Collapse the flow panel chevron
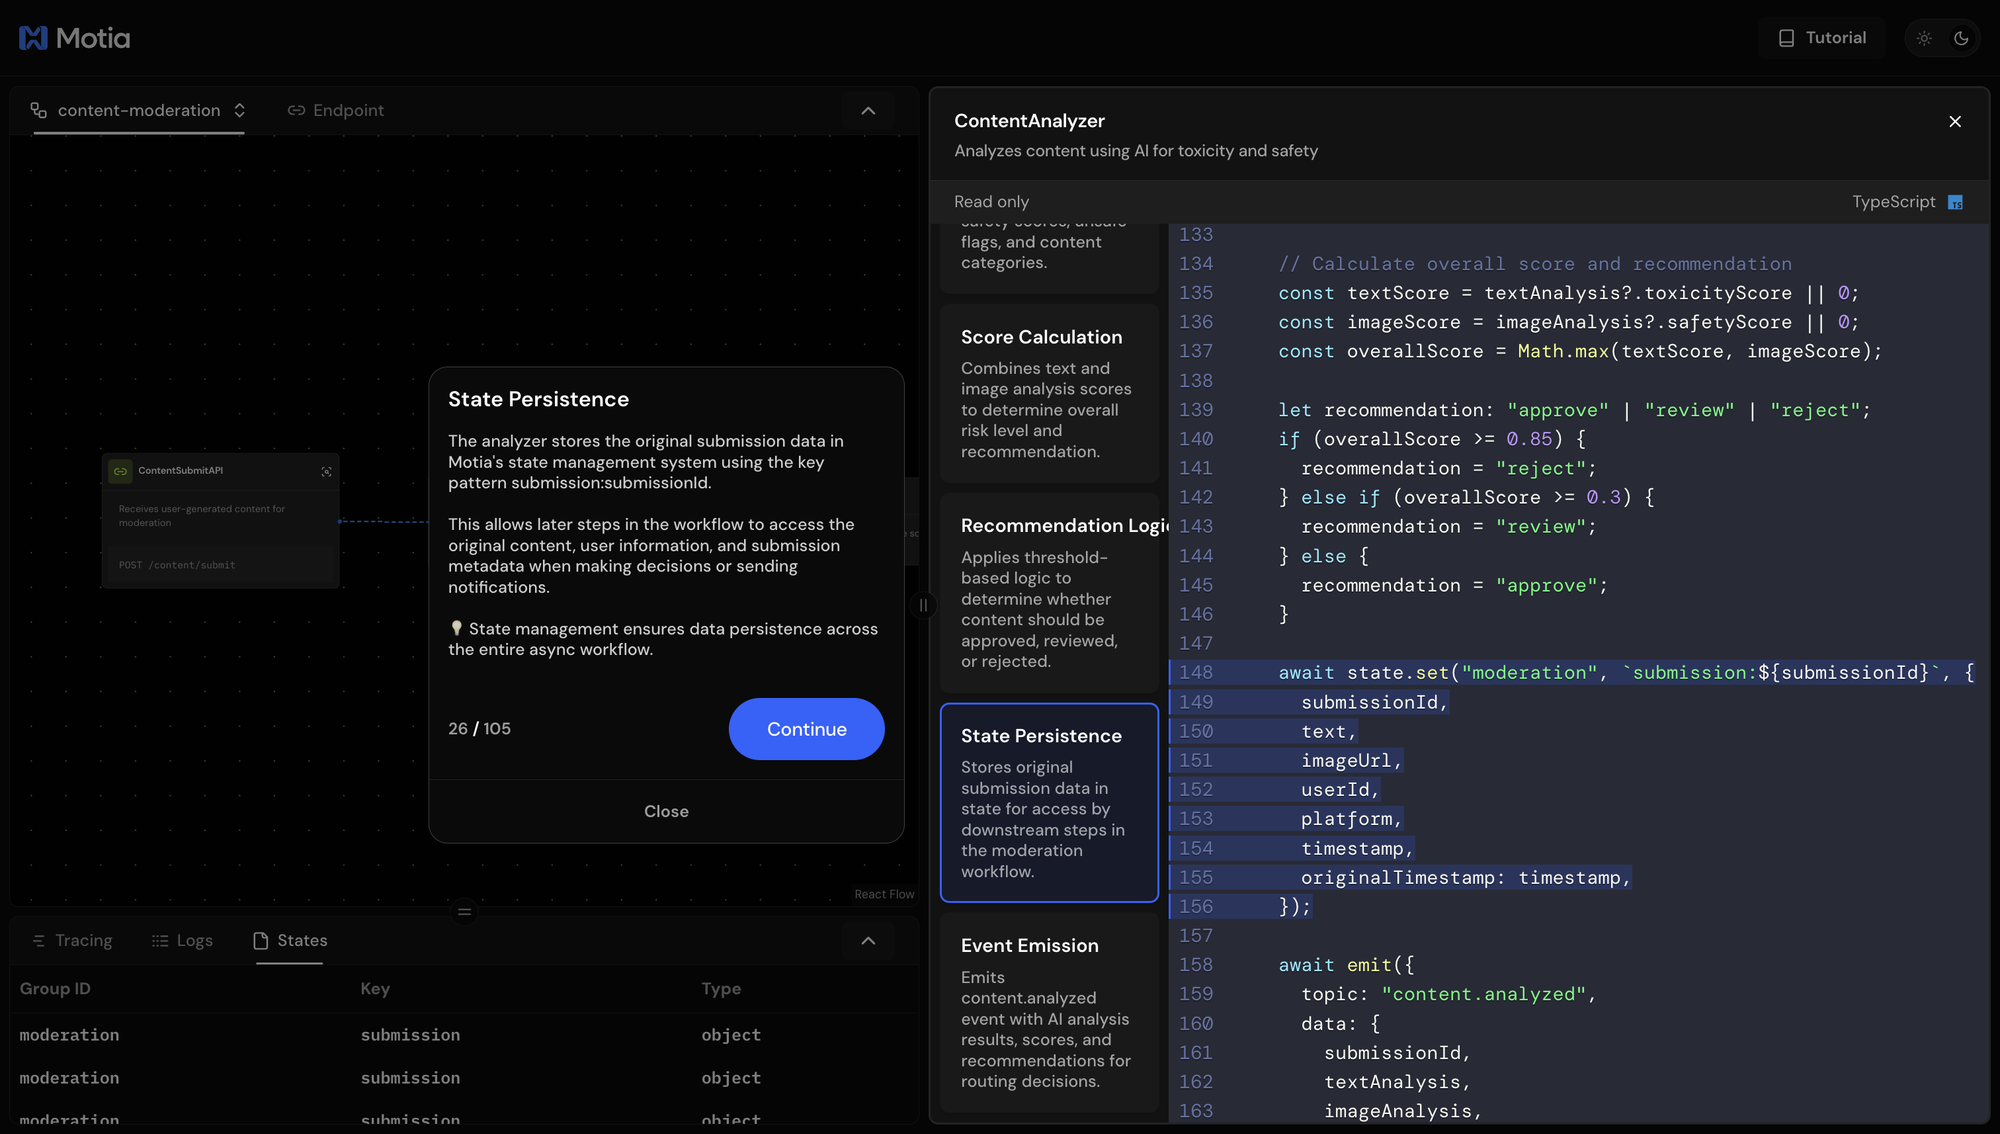 point(868,111)
